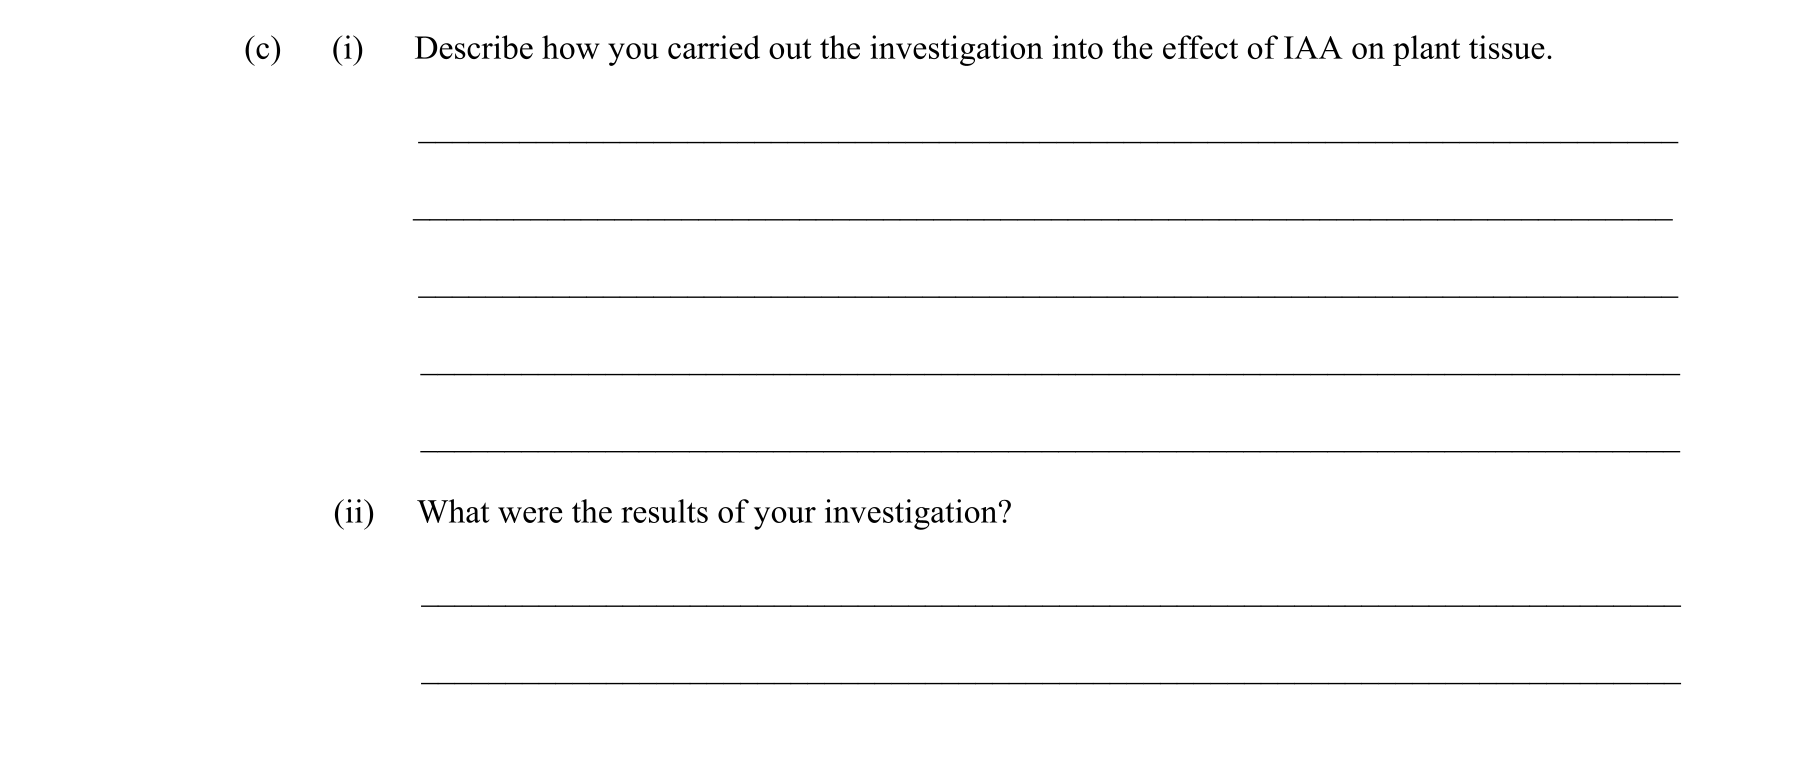This screenshot has height=765, width=1818.
Task: Click the "(ii)" sub-question label
Action: click(x=354, y=513)
